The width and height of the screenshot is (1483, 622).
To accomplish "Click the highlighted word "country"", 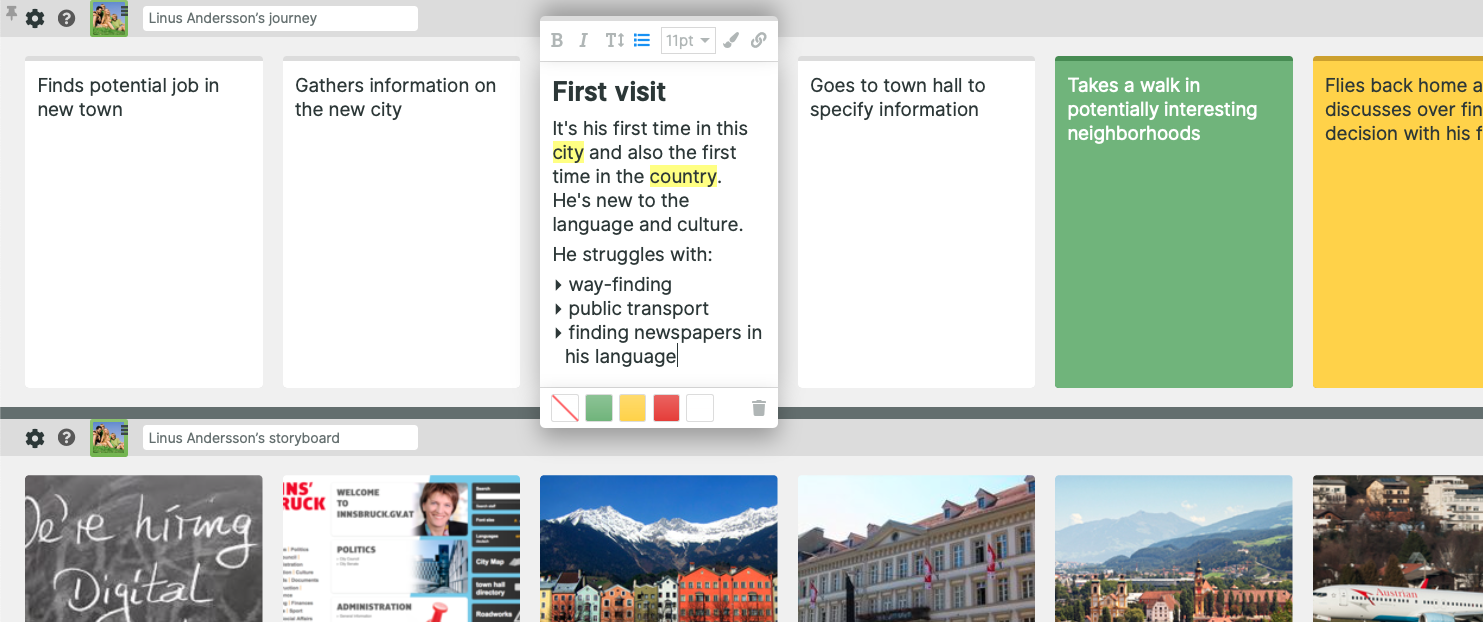I will click(x=684, y=177).
